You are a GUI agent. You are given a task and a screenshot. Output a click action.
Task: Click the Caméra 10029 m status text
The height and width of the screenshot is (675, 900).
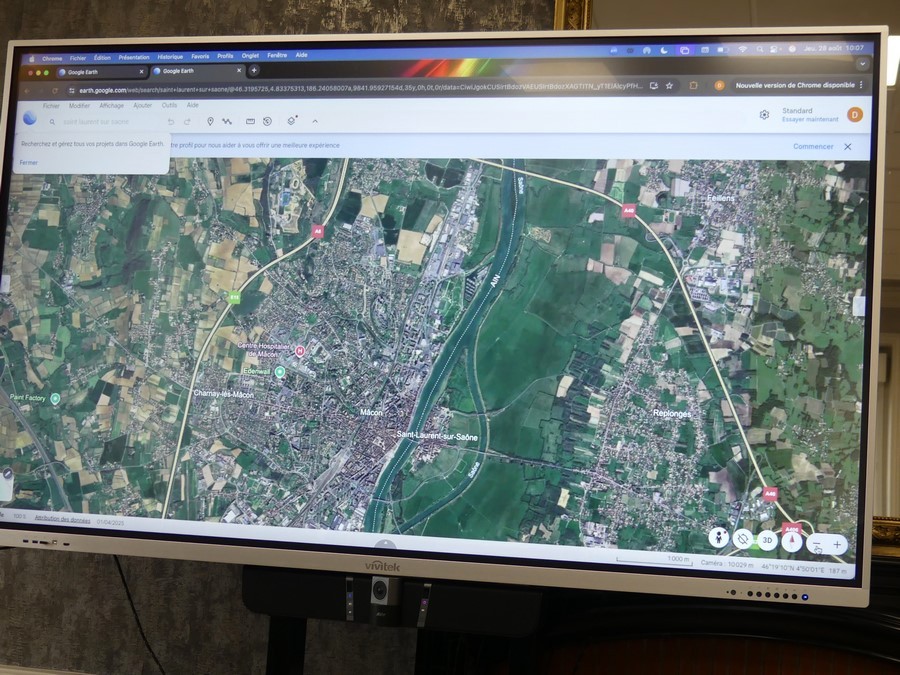(727, 564)
